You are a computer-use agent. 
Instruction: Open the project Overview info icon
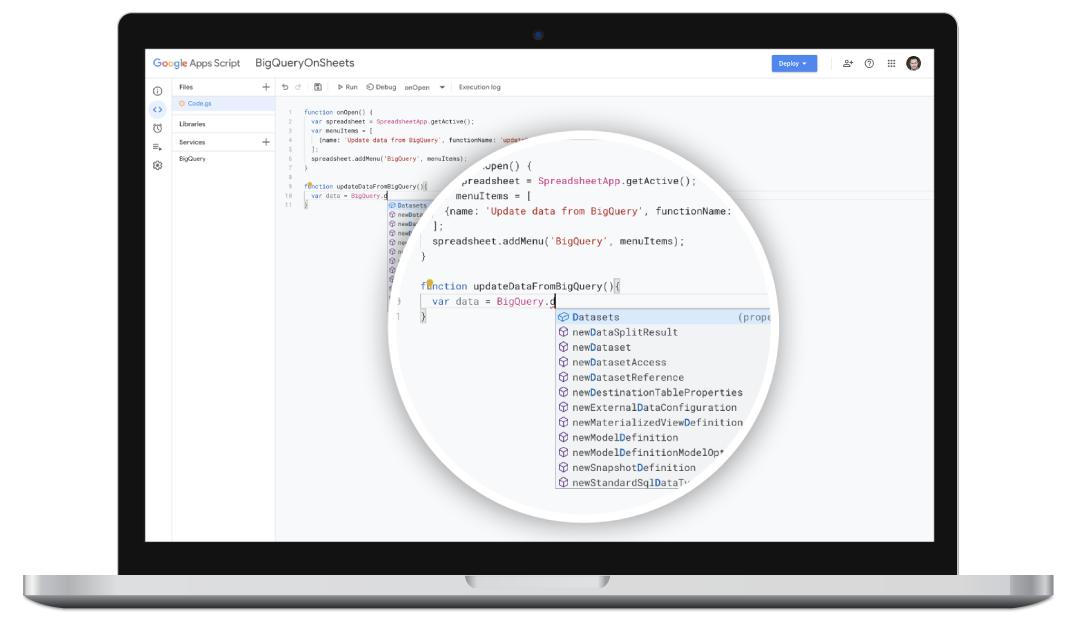coord(157,91)
